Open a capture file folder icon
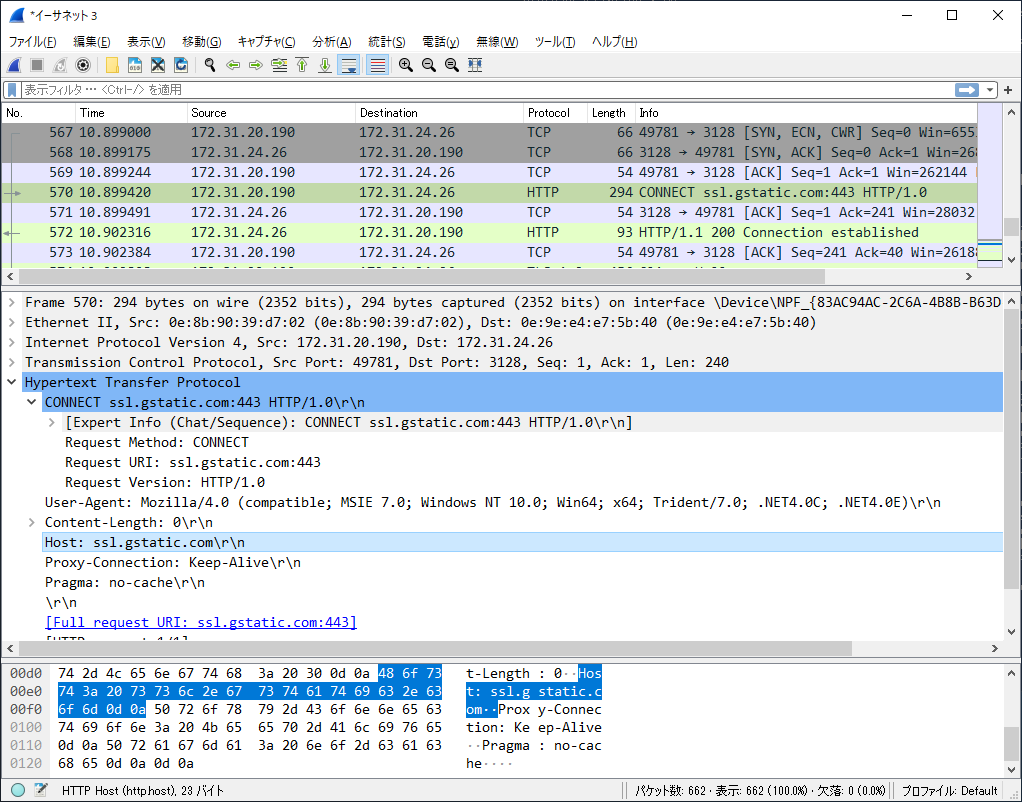The image size is (1022, 802). click(112, 65)
